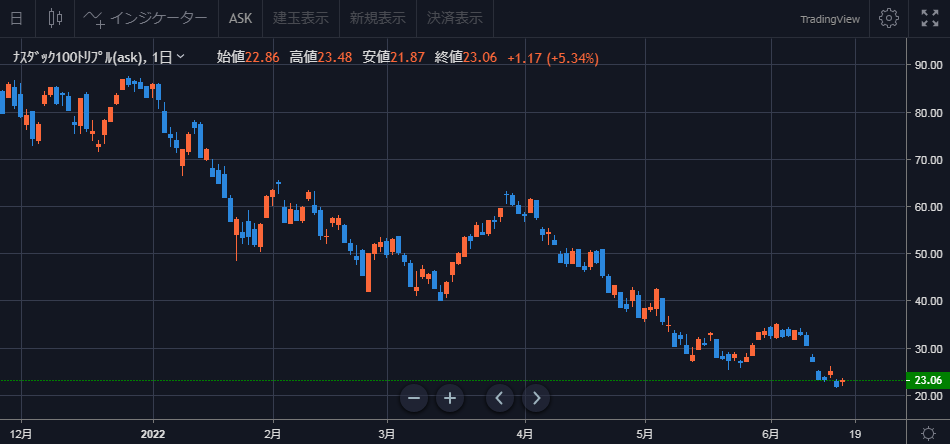Enter fullscreen mode with the expand icon

[x=929, y=18]
